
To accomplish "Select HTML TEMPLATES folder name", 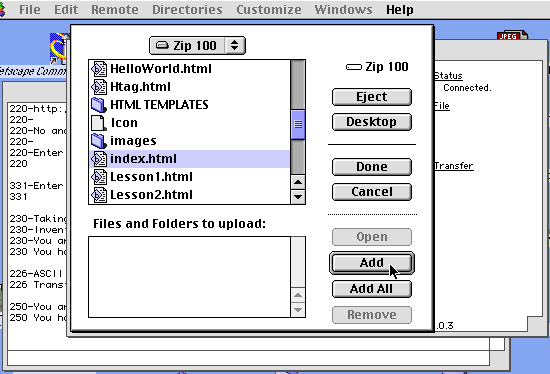I will [159, 105].
